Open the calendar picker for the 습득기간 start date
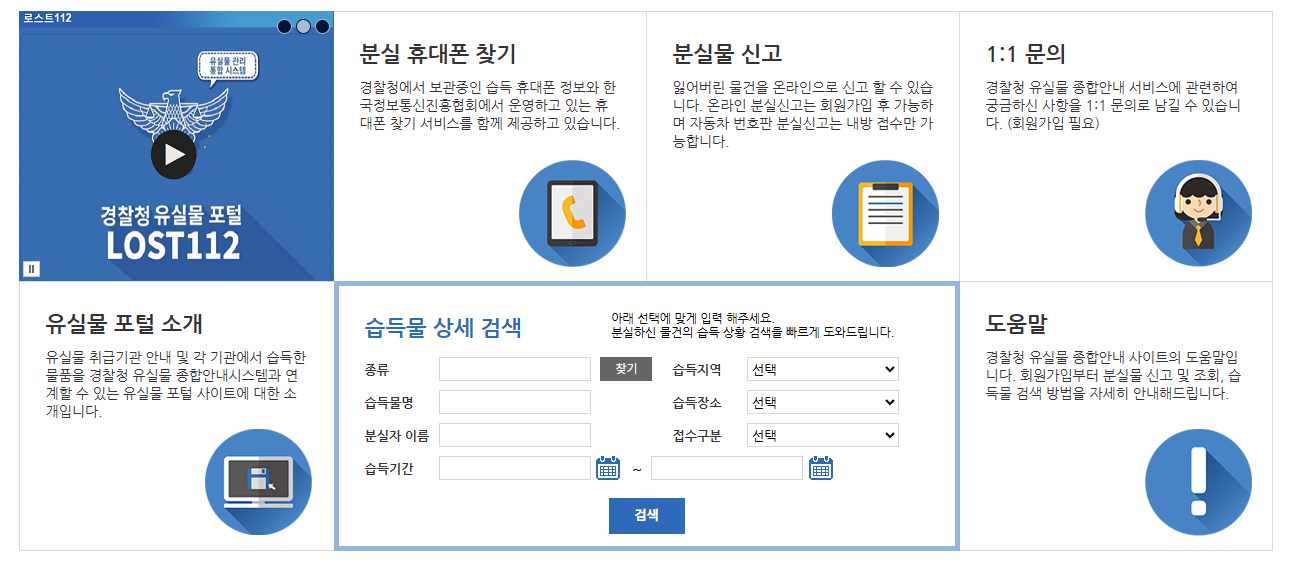Viewport: 1308px width, 579px height. click(x=609, y=467)
